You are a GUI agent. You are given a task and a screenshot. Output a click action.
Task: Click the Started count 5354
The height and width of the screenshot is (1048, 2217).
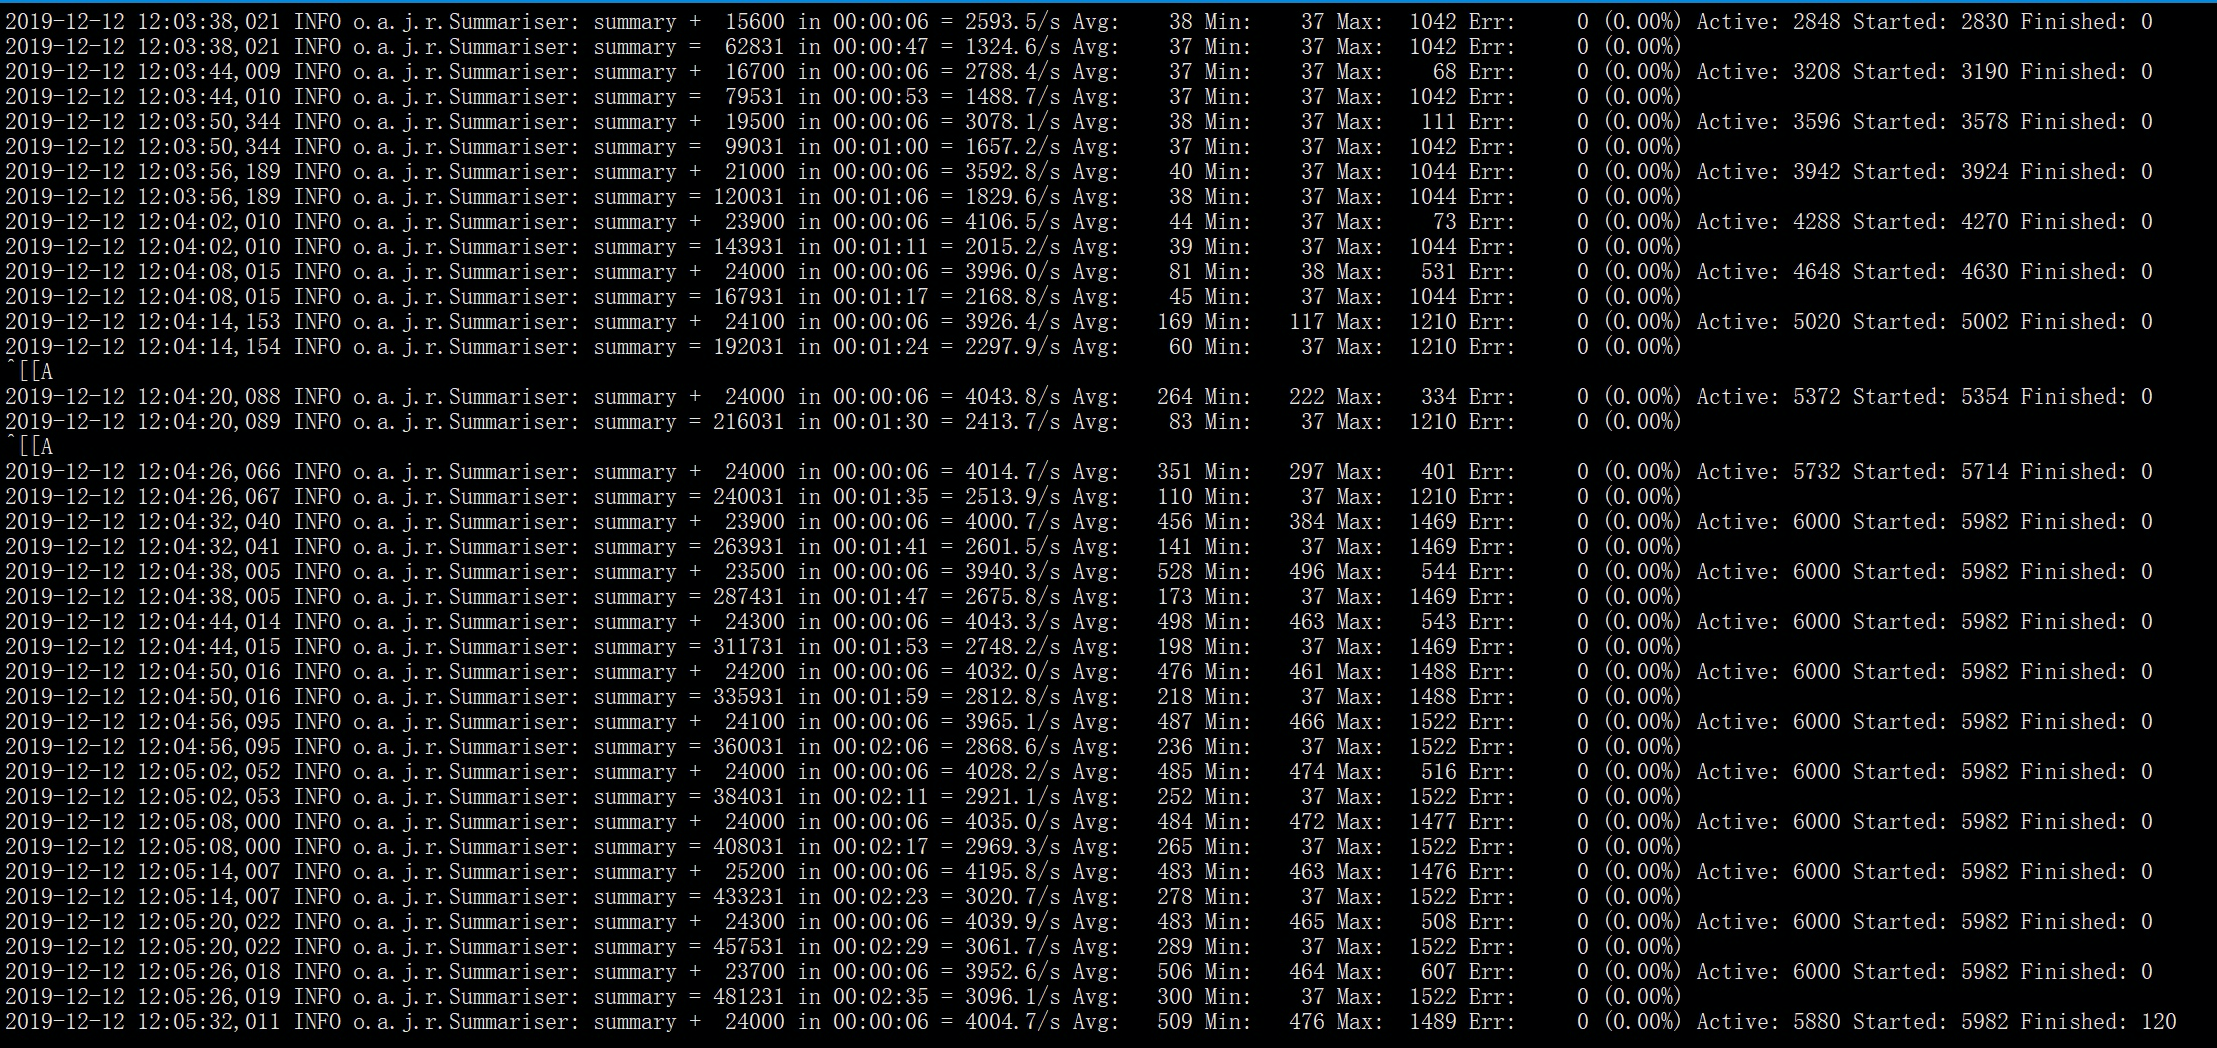click(1984, 397)
